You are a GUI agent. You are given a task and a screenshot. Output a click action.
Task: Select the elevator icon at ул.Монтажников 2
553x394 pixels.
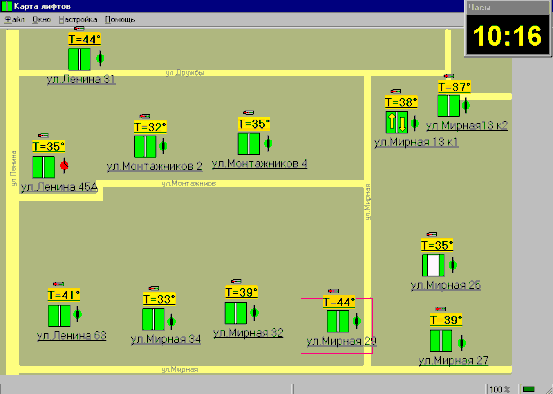(x=145, y=146)
